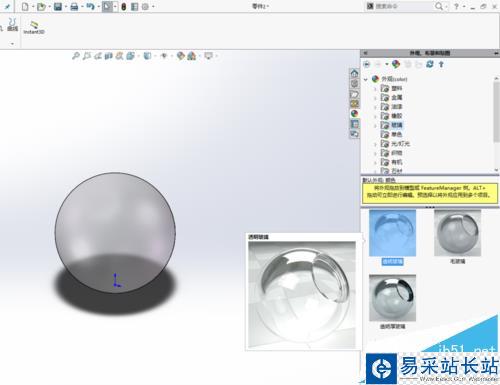
Task: Pin the appearances task pane
Action: pyautogui.click(x=496, y=53)
